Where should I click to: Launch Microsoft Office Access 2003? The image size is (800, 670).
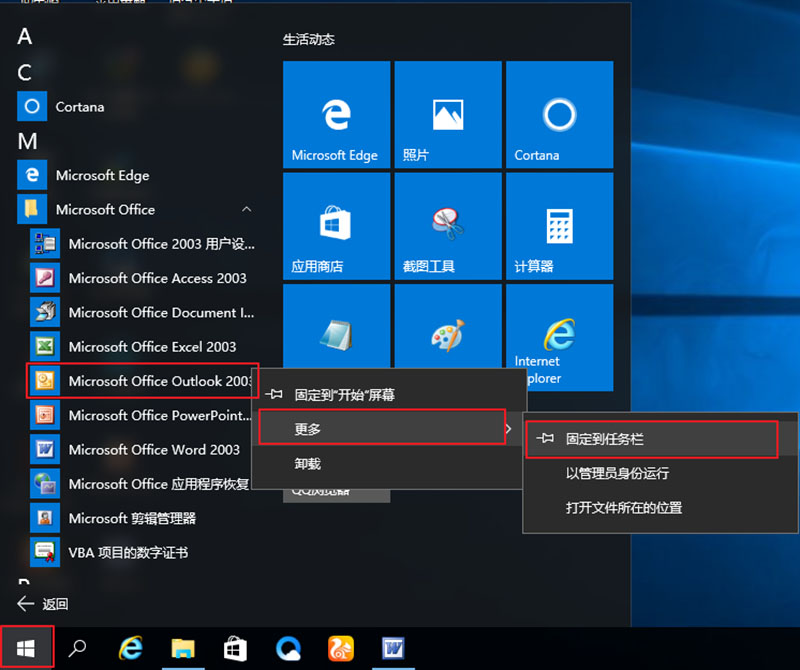tap(143, 278)
